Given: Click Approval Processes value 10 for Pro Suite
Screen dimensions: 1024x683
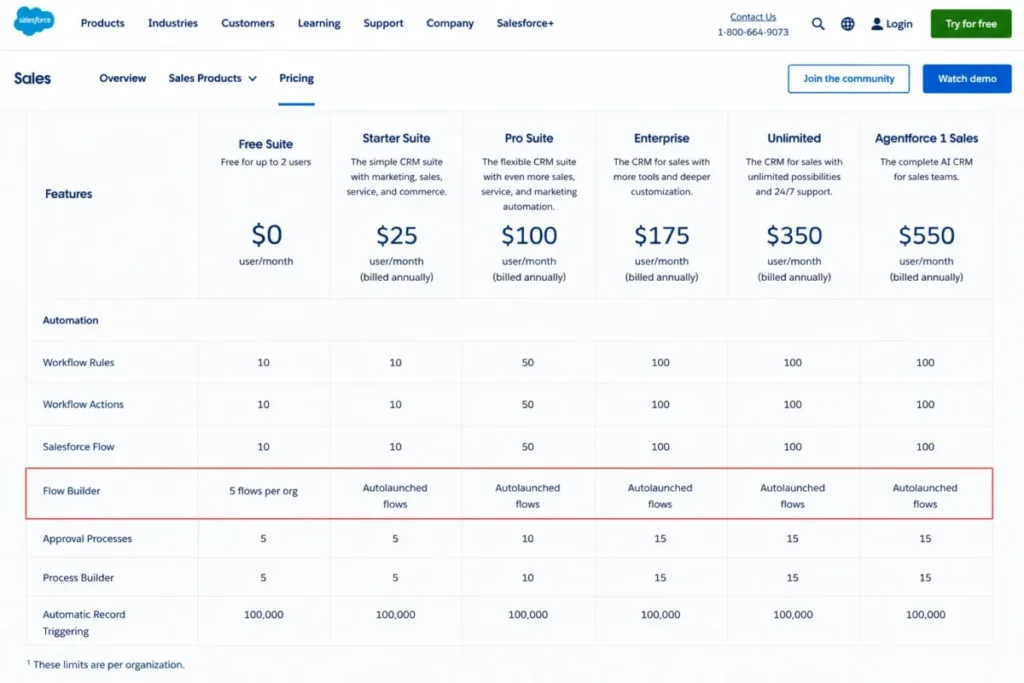Looking at the screenshot, I should (x=528, y=539).
